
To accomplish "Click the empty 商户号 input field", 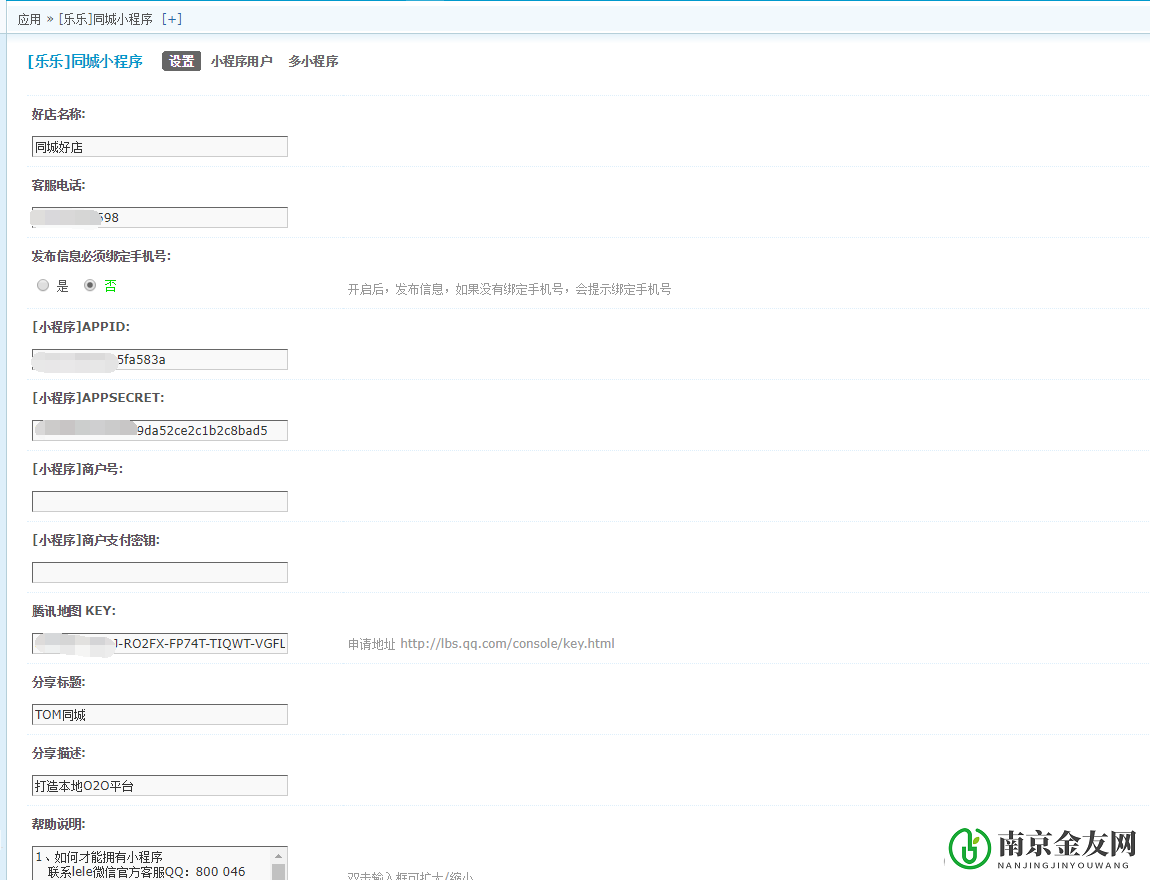I will click(160, 502).
